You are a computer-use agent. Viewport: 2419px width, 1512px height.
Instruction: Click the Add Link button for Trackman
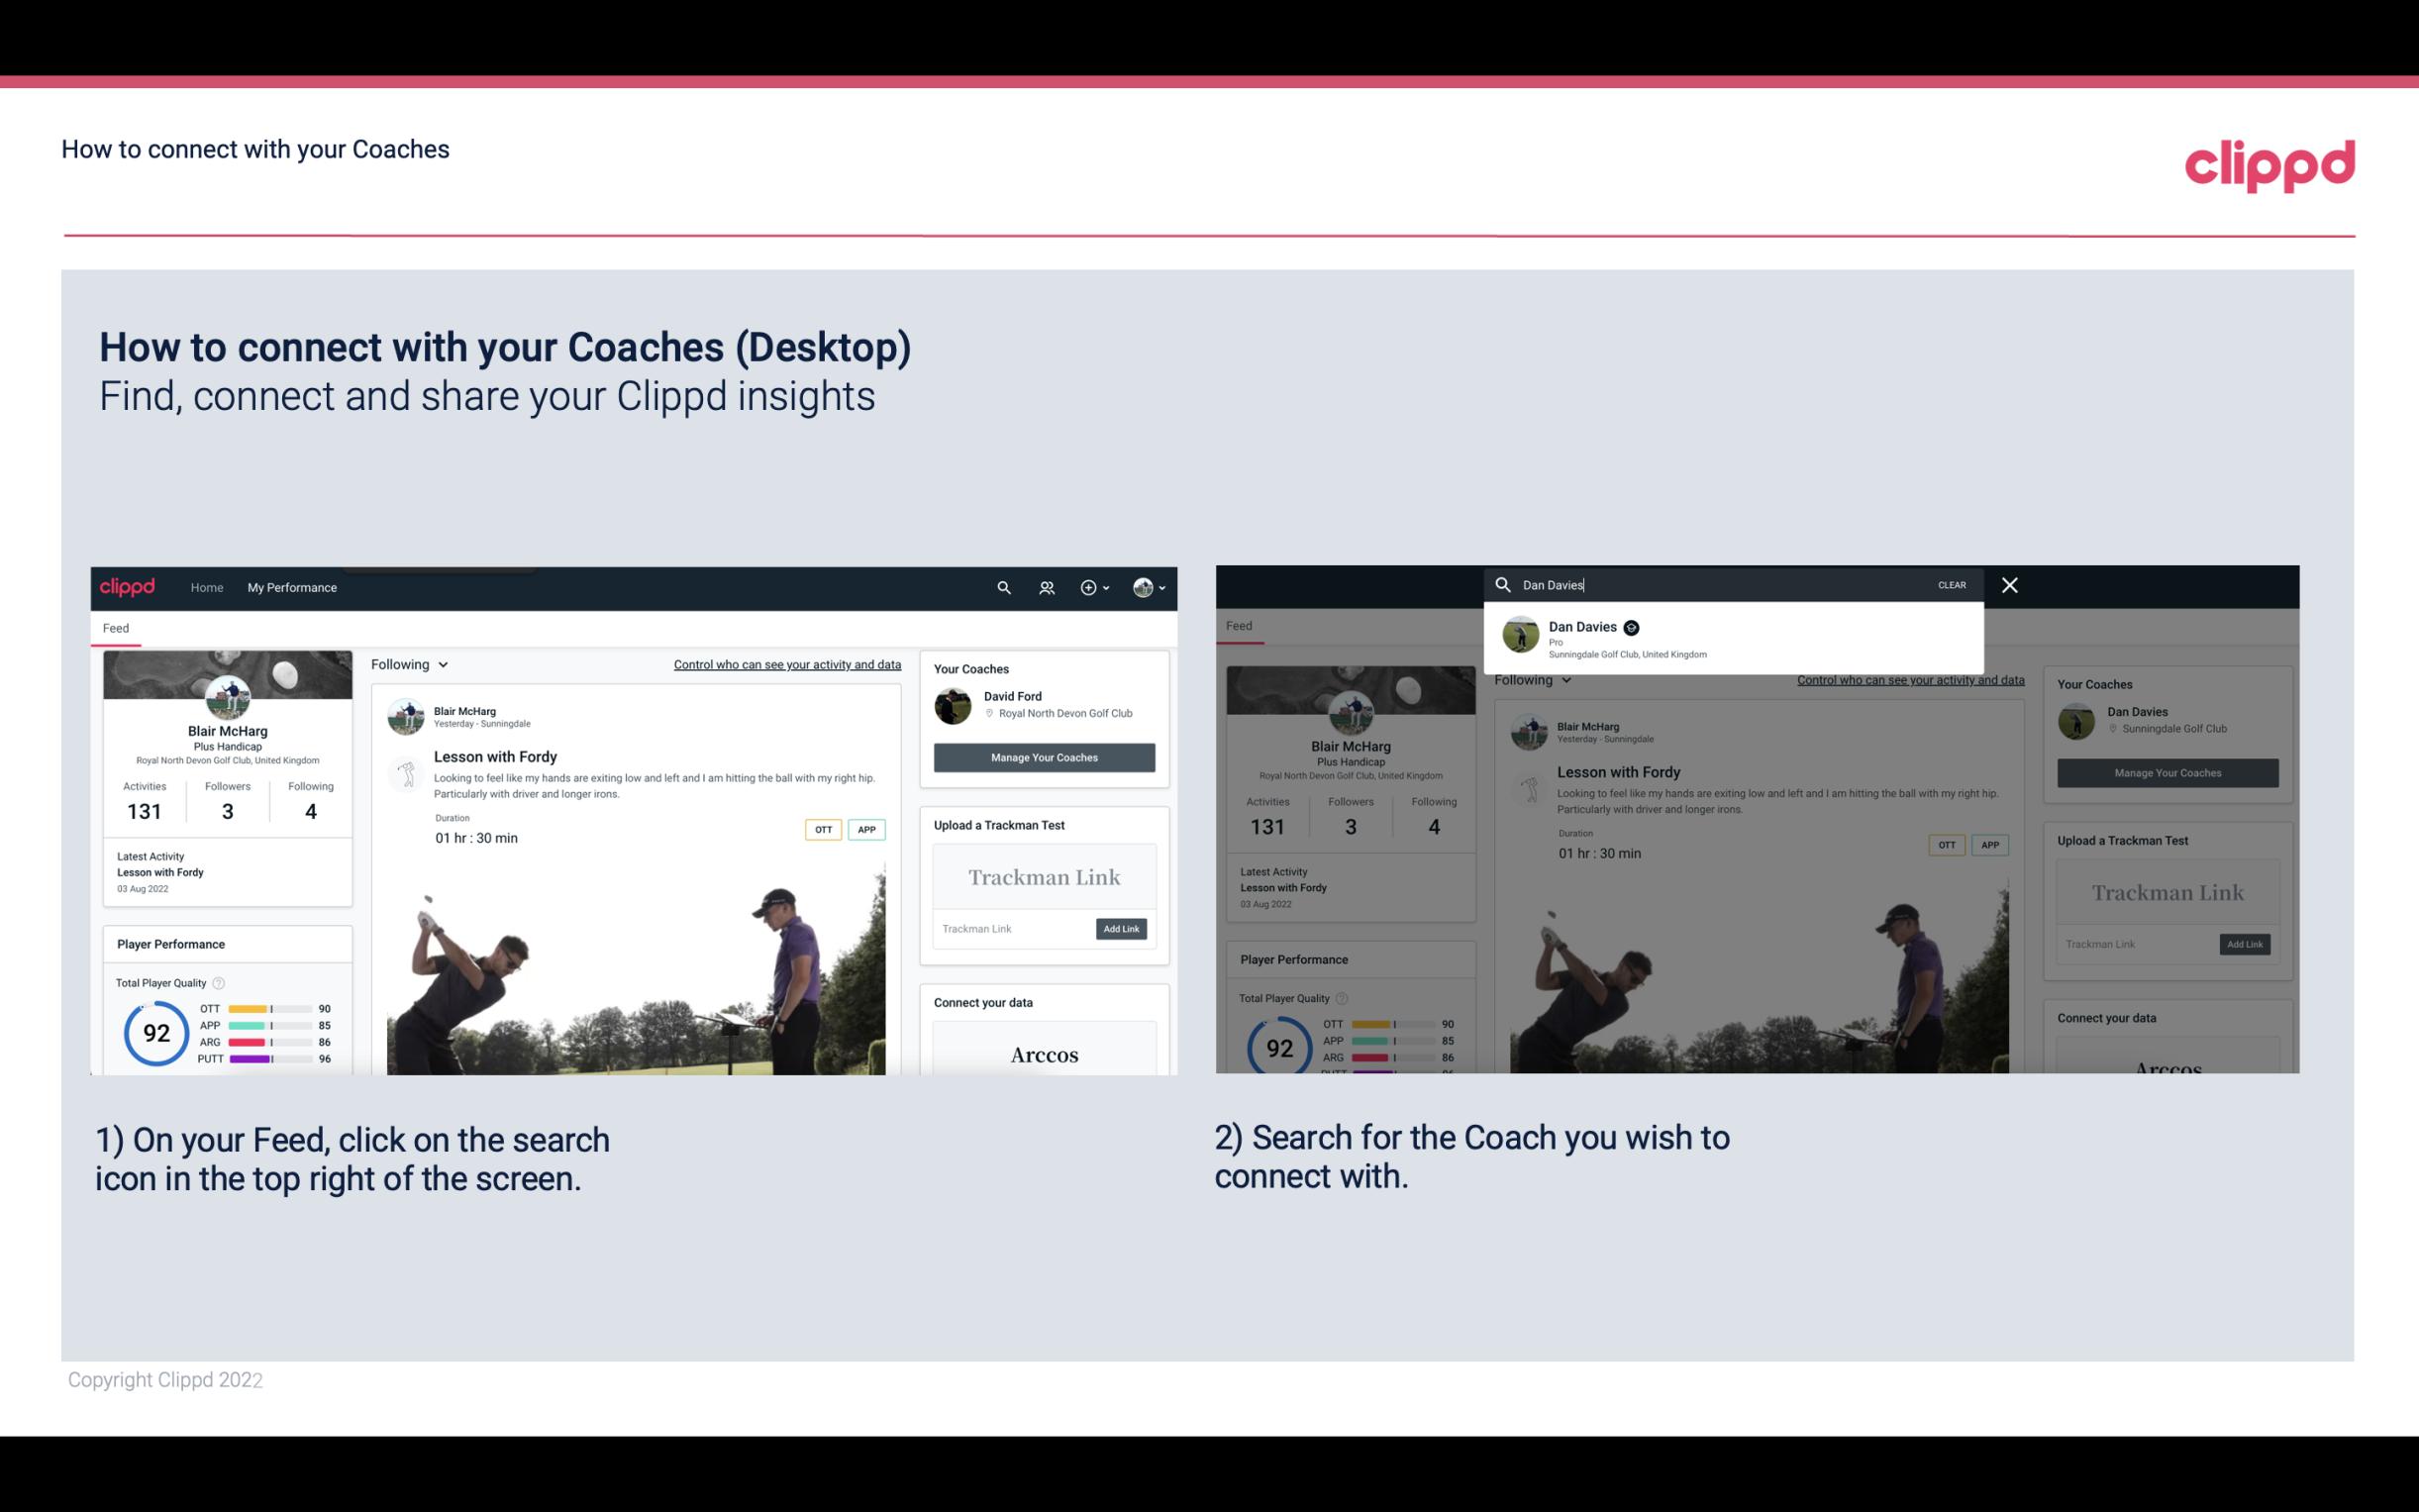pos(1122,929)
